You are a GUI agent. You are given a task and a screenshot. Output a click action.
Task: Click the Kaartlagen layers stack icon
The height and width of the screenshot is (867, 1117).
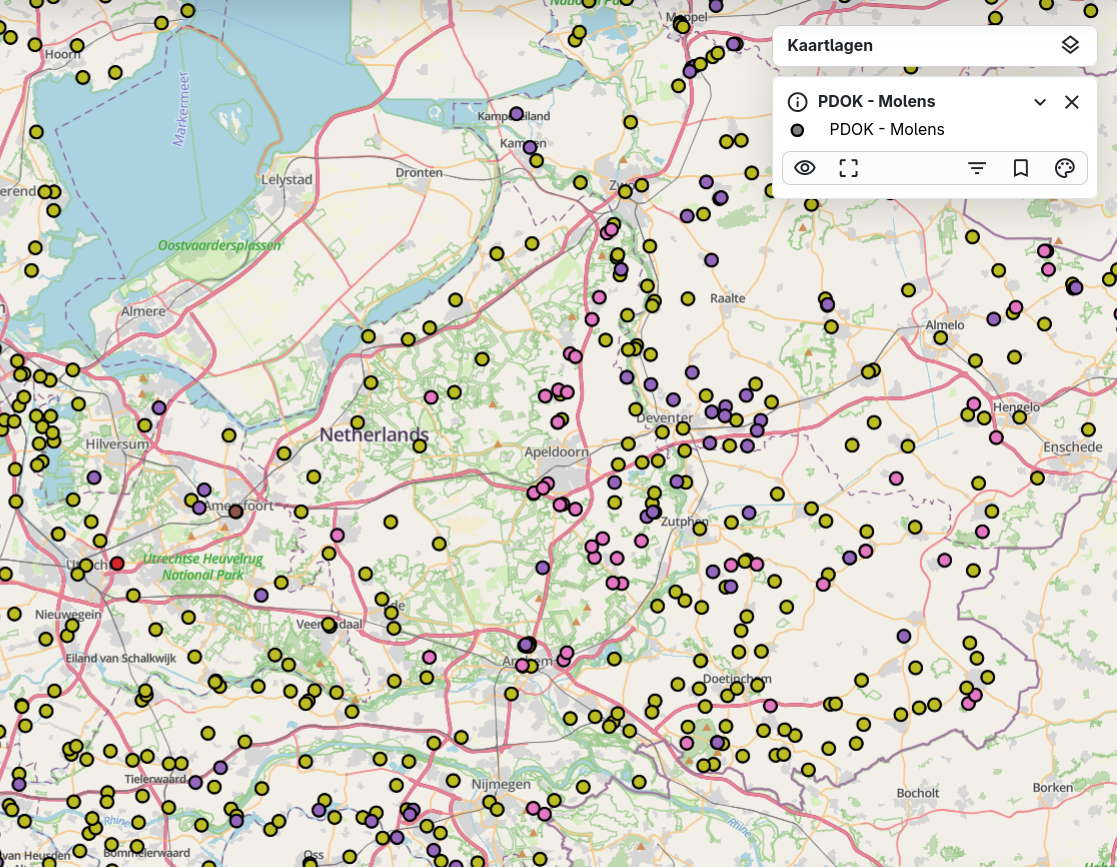coord(1070,46)
